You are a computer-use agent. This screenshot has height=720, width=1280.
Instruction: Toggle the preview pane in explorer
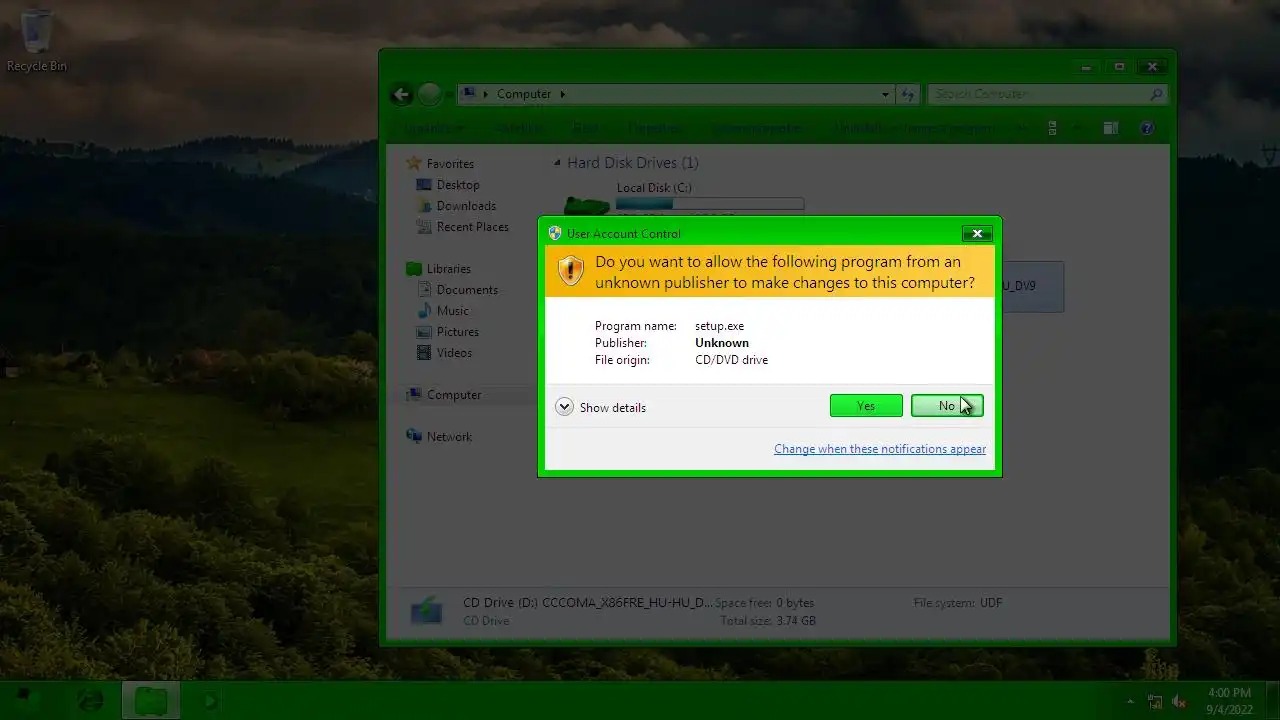[1110, 128]
